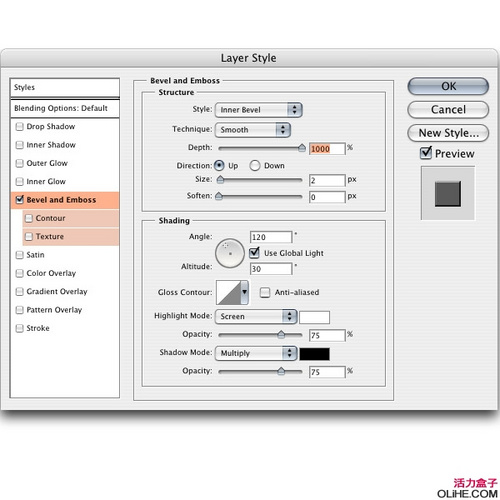Click the Size slider handle
Viewport: 500px width, 500px height.
click(220, 180)
